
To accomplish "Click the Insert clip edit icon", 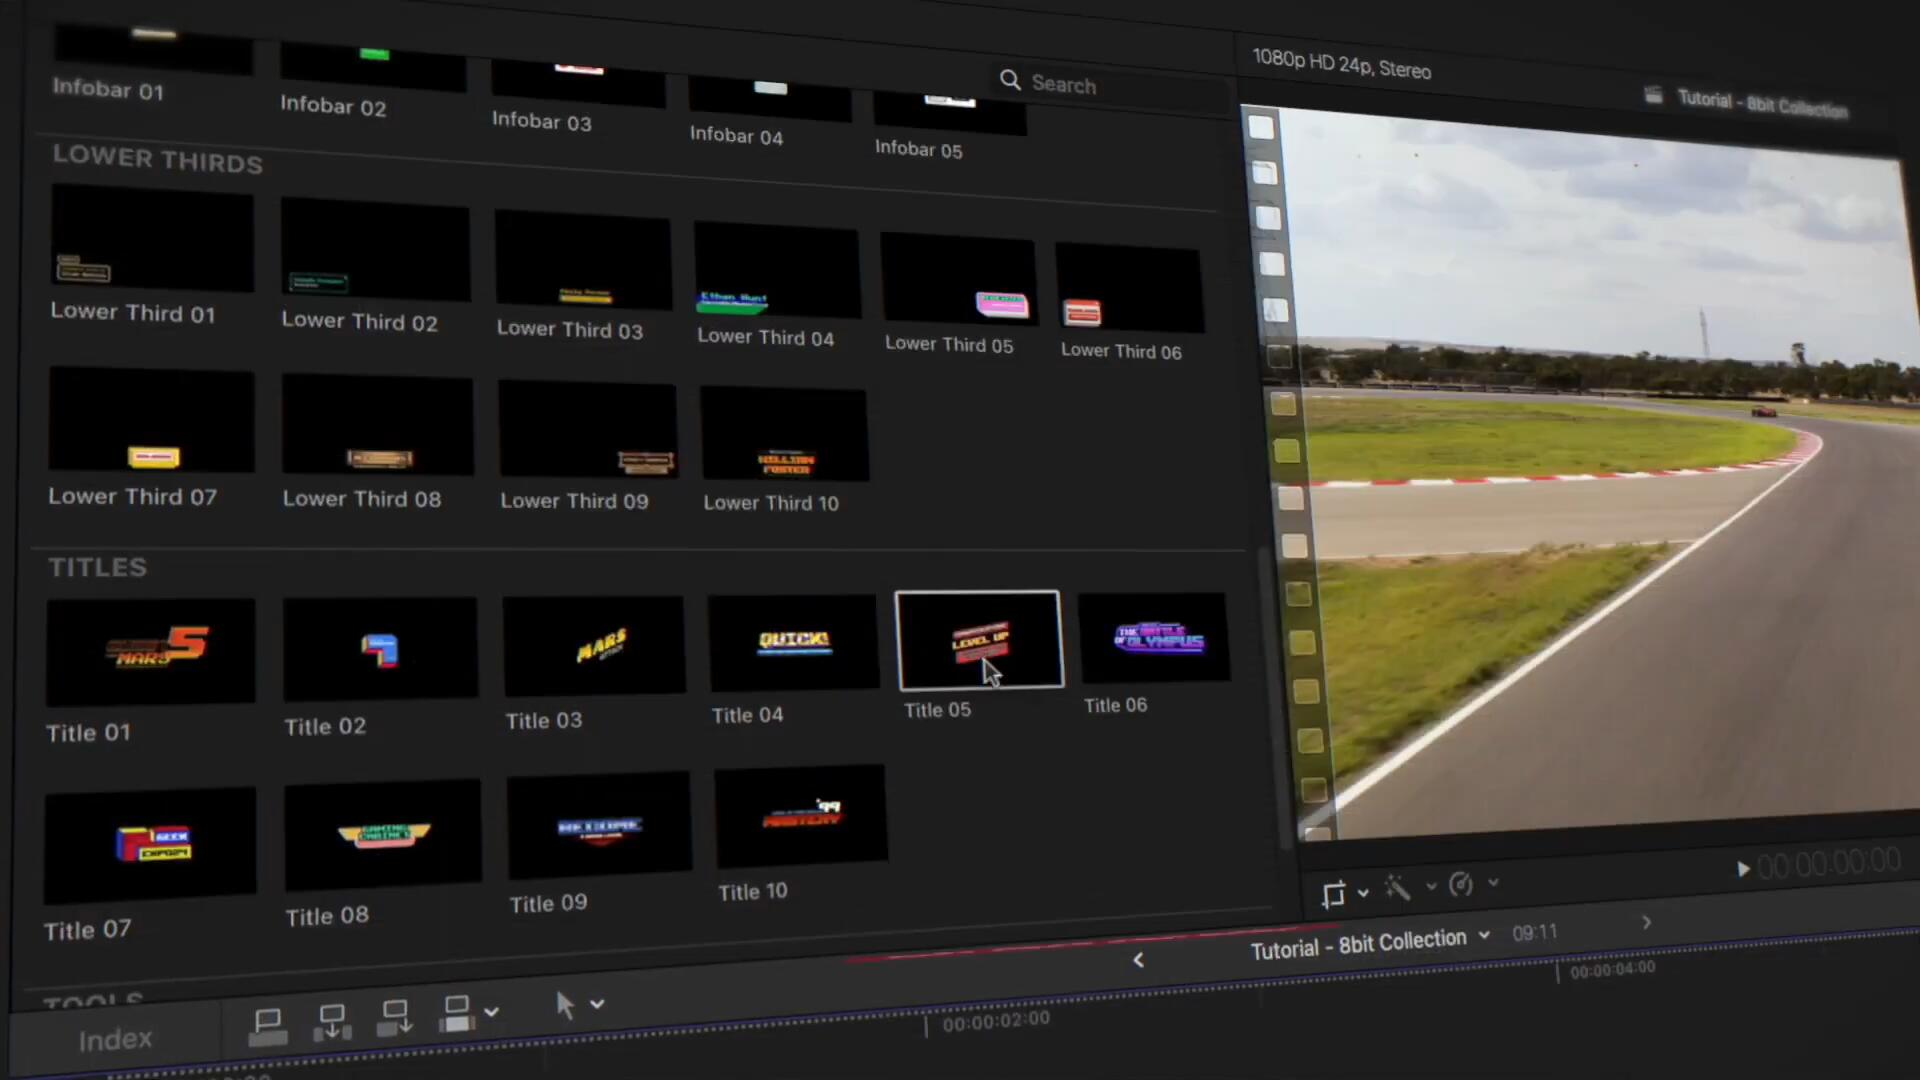I will (x=332, y=1022).
